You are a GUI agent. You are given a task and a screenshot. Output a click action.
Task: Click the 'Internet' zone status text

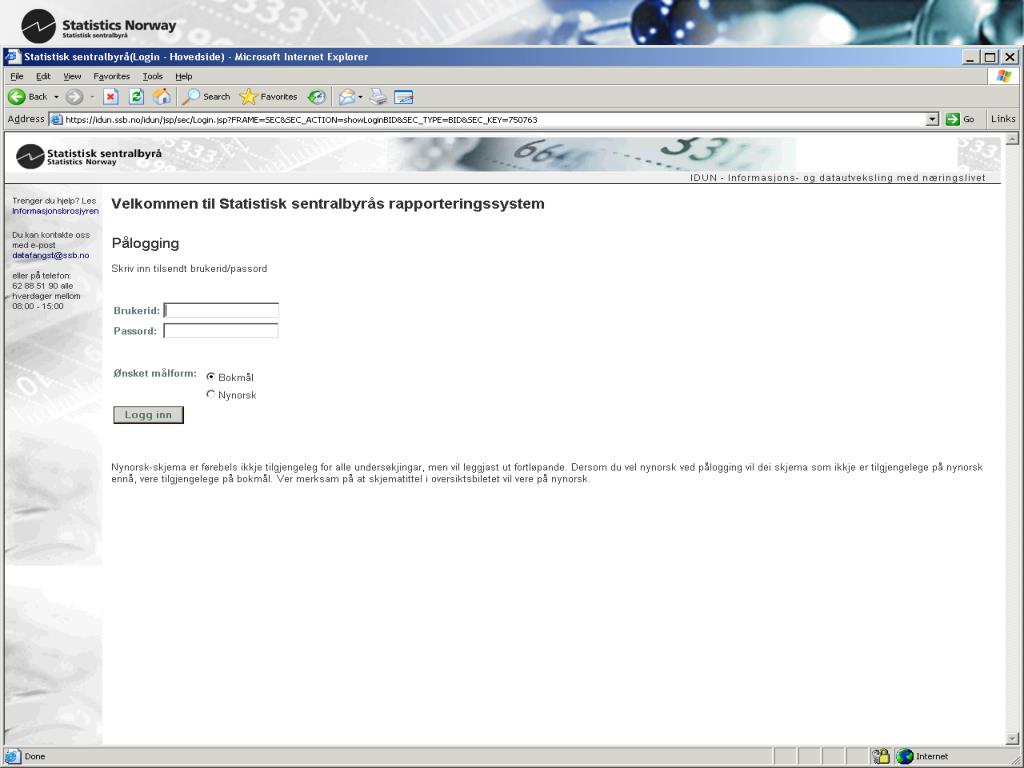(x=932, y=756)
